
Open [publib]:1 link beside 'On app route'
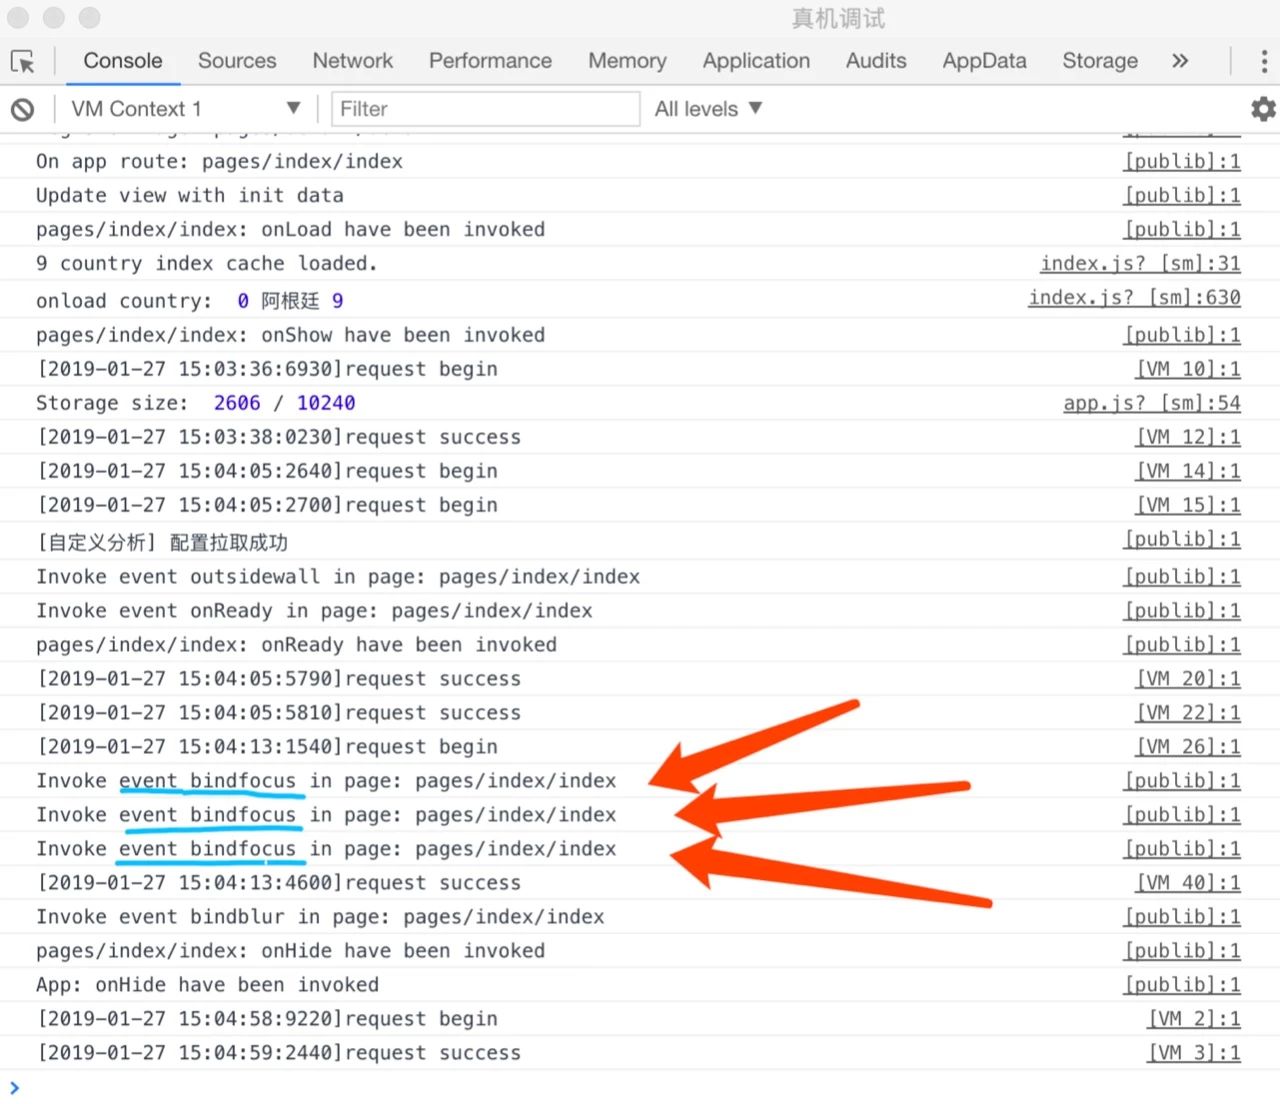pos(1182,161)
